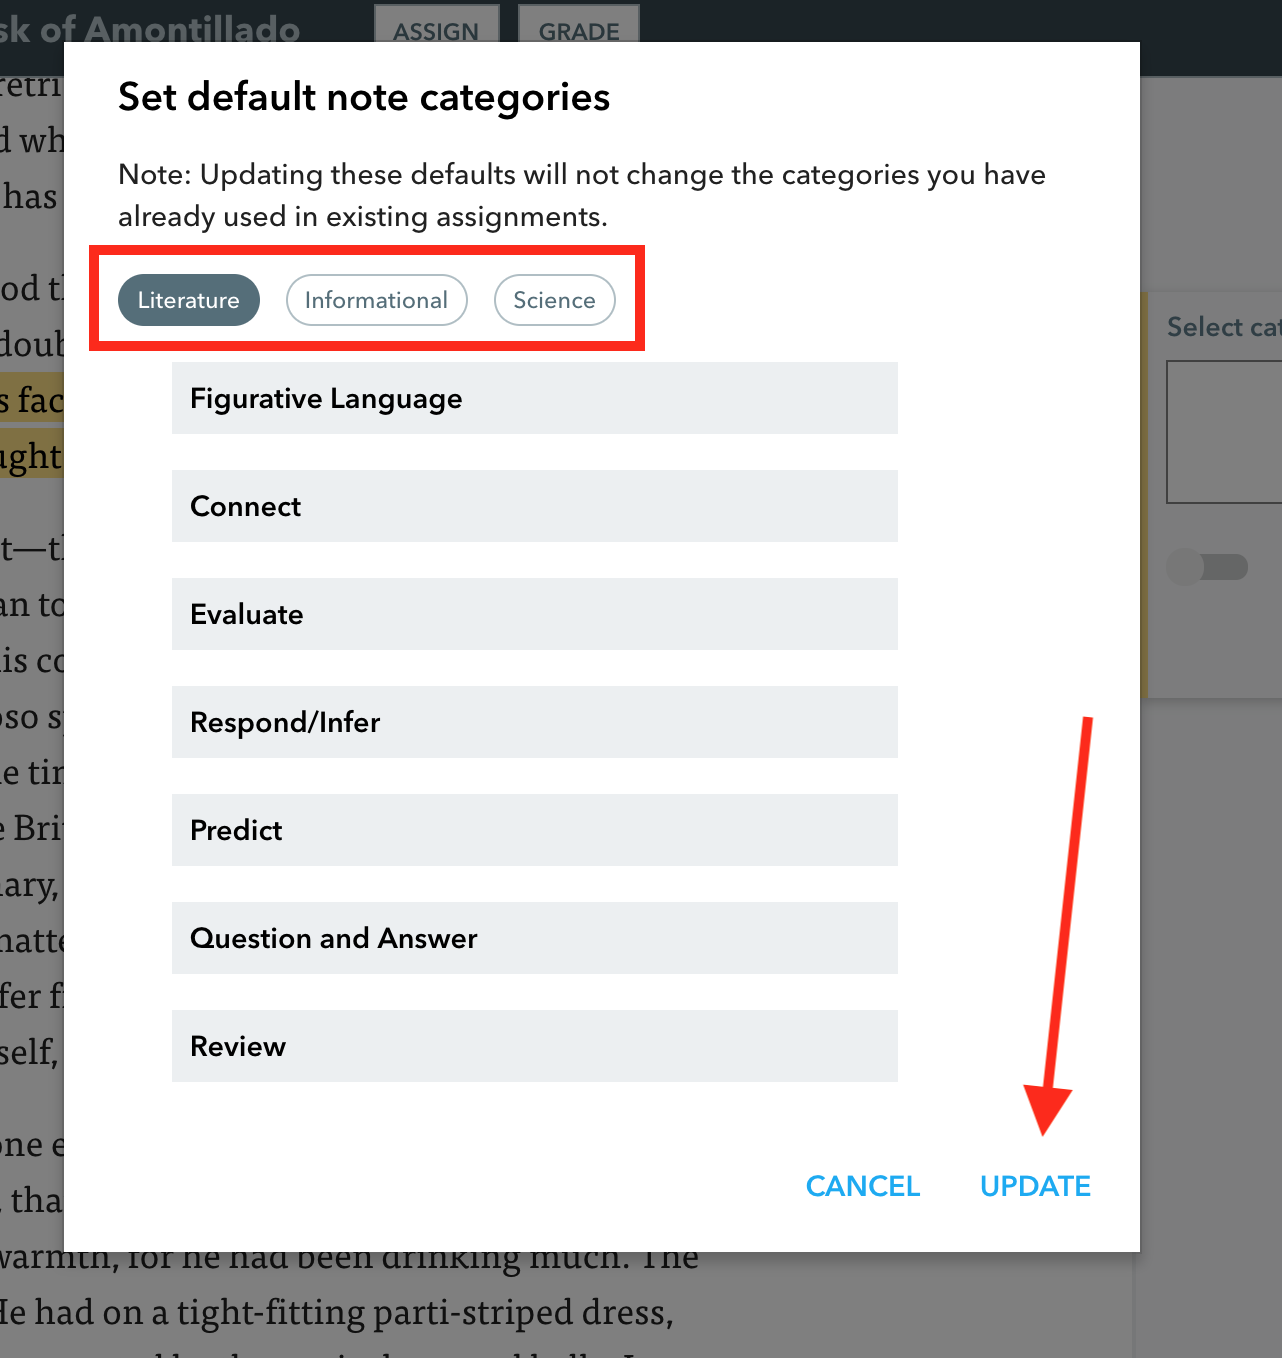Image resolution: width=1282 pixels, height=1358 pixels.
Task: Click UPDATE to save default categories
Action: pos(1035,1185)
